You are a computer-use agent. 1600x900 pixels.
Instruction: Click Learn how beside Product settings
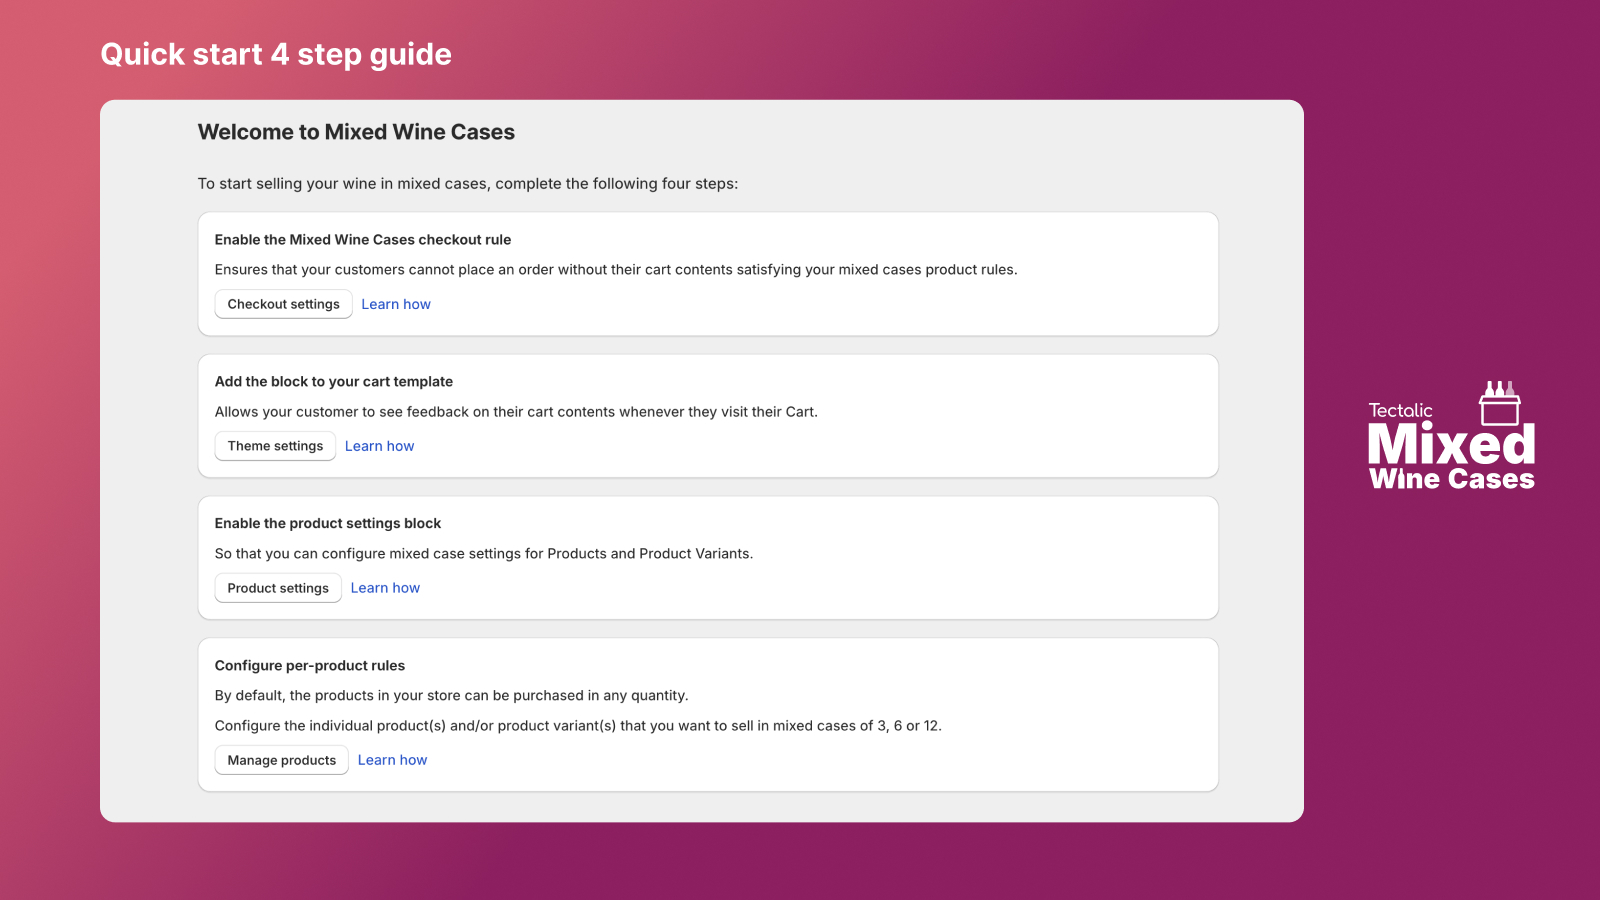(x=385, y=588)
